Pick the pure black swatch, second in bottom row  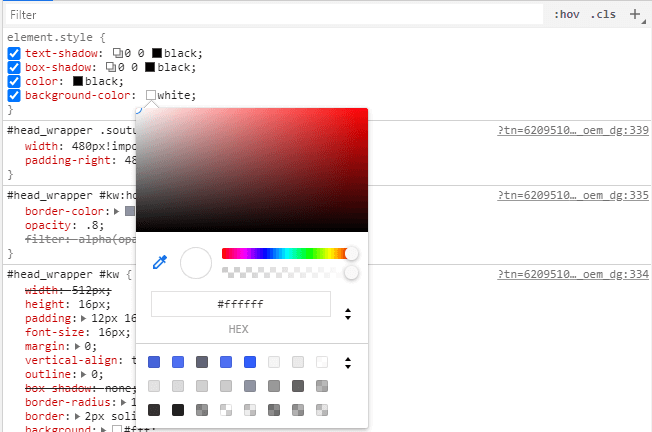pyautogui.click(x=178, y=410)
